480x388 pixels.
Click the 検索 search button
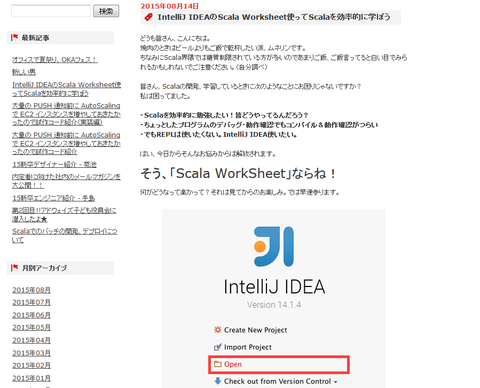coord(106,11)
